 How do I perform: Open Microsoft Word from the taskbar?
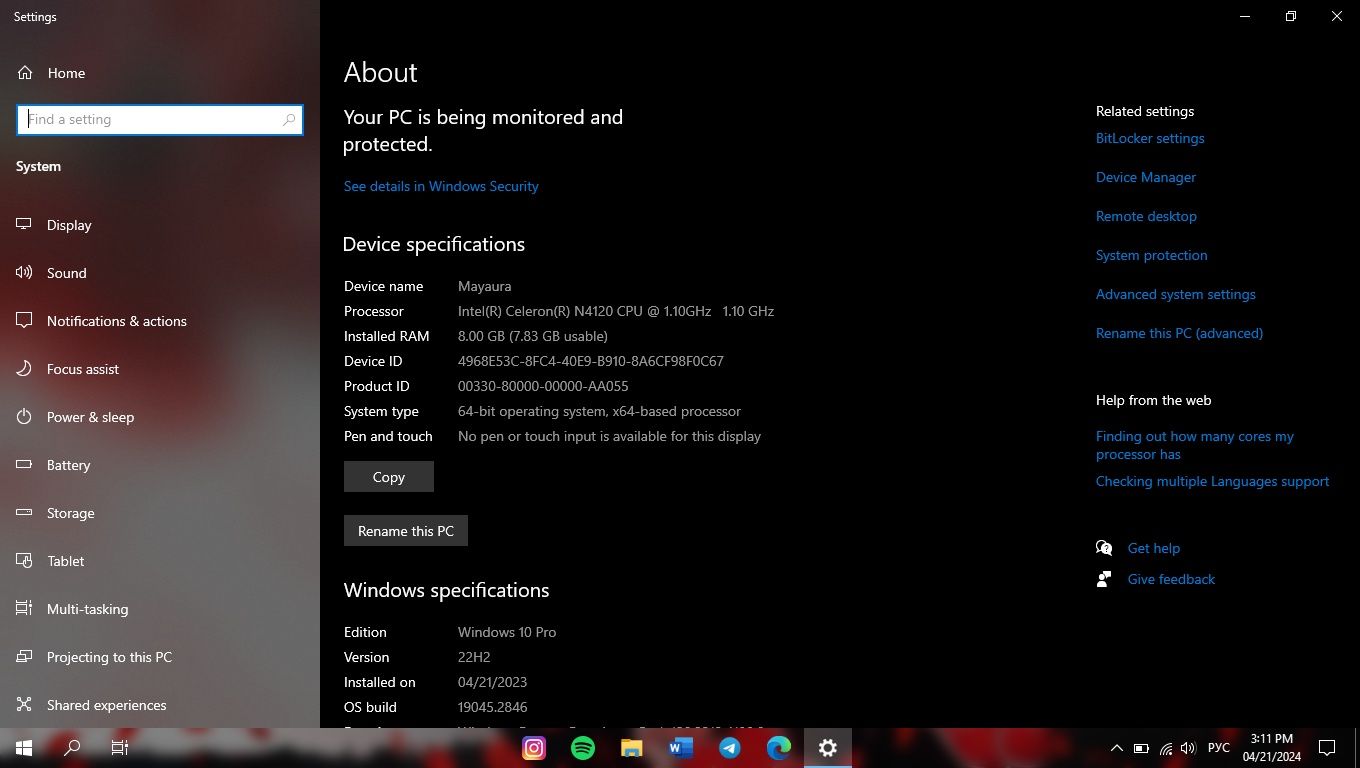[681, 748]
